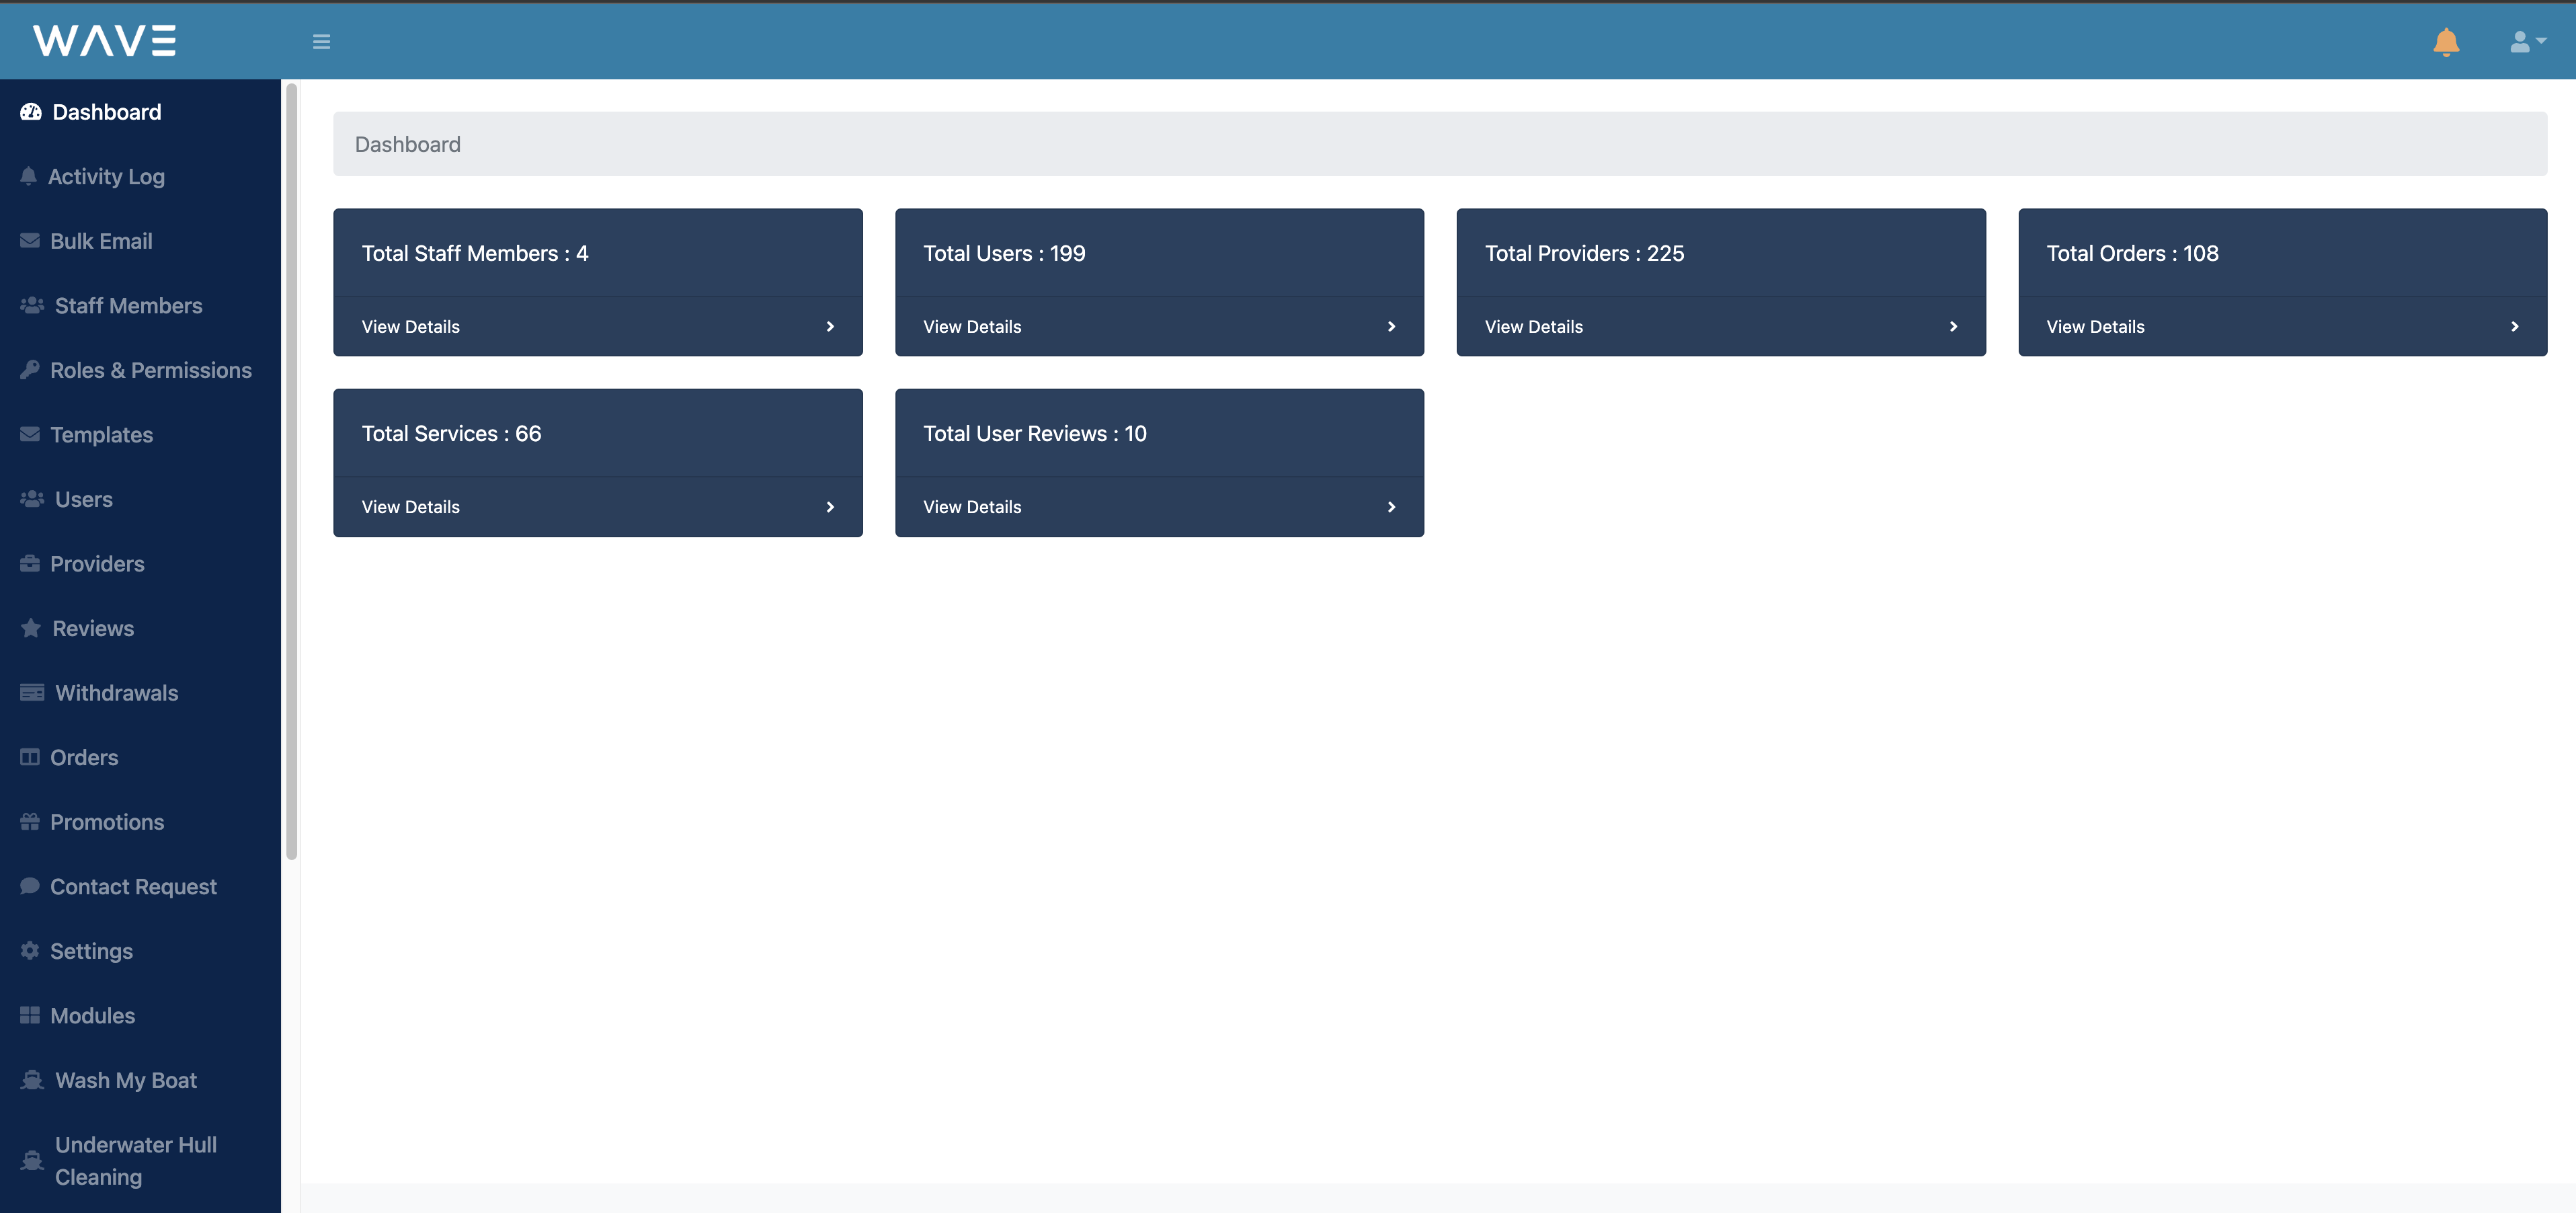Click the Withdrawals card icon
Image resolution: width=2576 pixels, height=1213 pixels.
coord(32,692)
